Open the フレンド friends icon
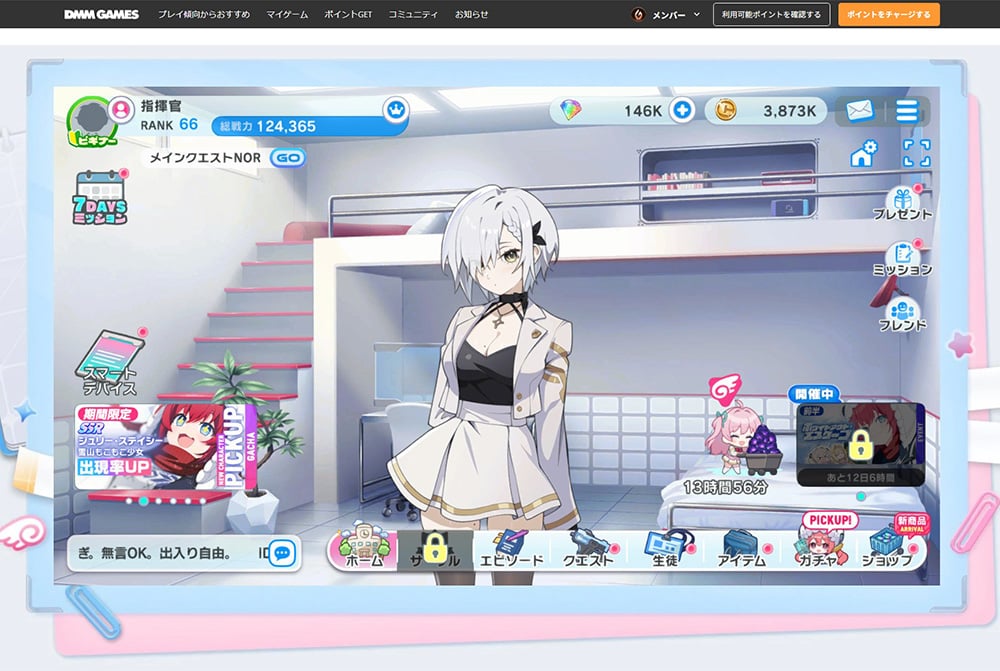Screen dimensions: 1000x671 [x=902, y=314]
